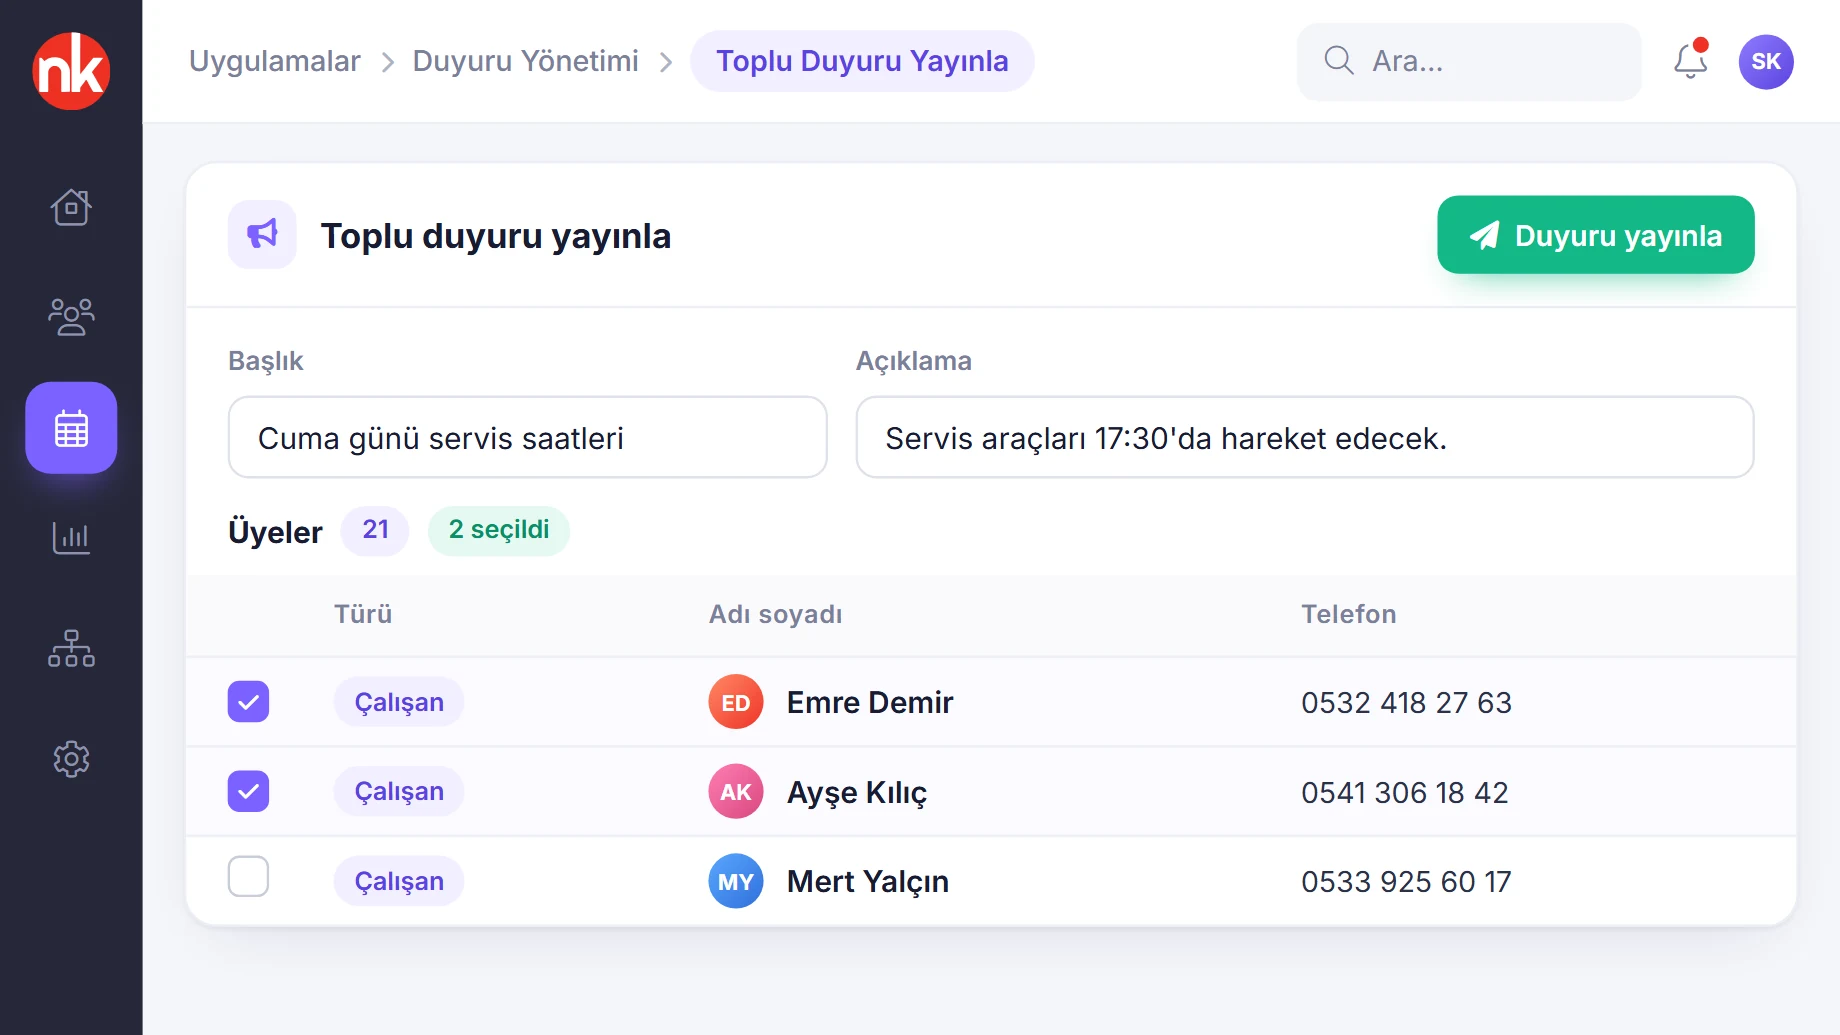Open the bar chart reports icon

(71, 538)
